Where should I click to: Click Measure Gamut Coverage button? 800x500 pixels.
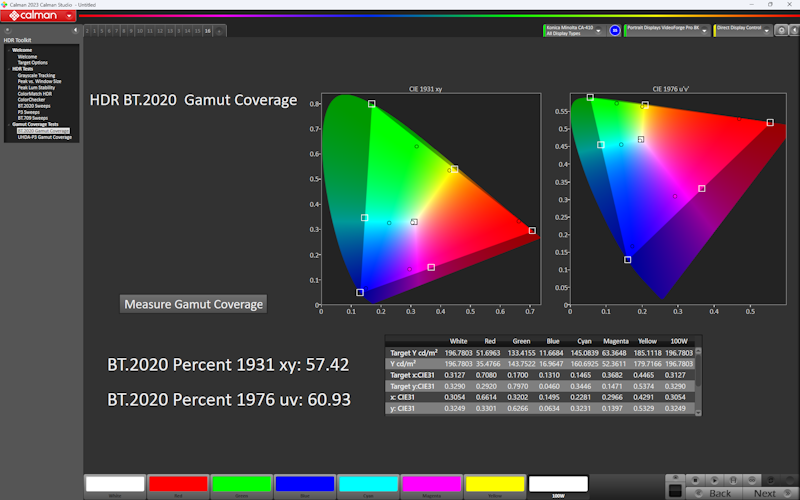193,304
